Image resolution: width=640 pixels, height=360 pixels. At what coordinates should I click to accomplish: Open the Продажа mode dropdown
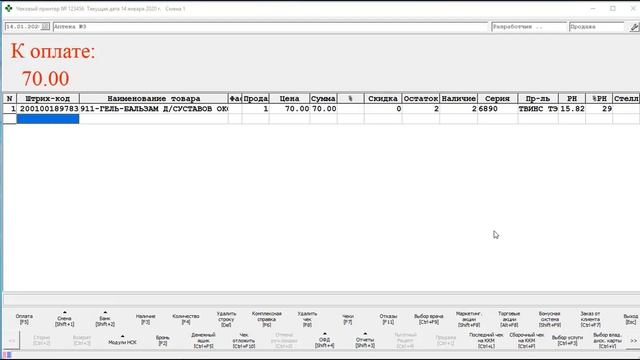[596, 27]
